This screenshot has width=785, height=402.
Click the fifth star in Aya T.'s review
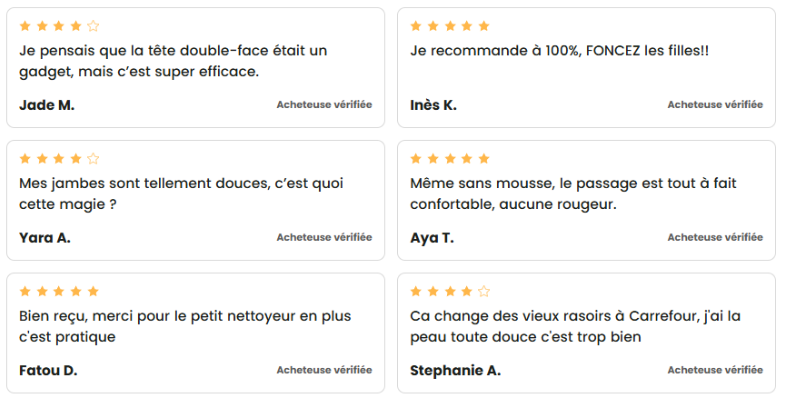pyautogui.click(x=484, y=159)
